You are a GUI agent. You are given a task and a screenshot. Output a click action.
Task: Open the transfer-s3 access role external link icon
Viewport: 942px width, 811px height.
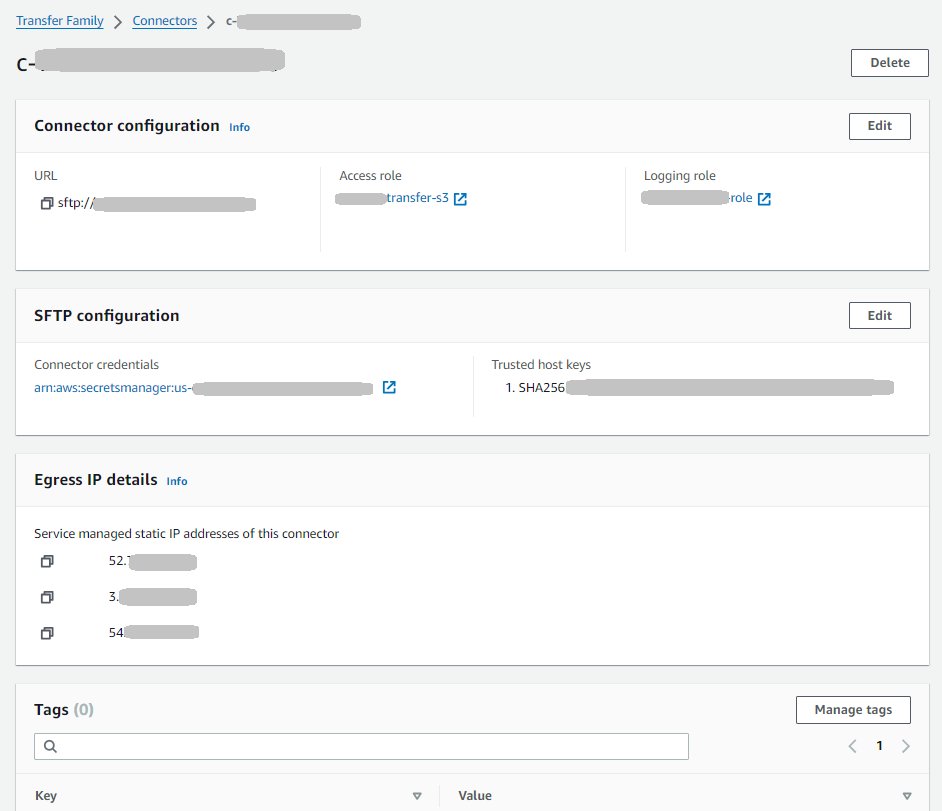460,199
